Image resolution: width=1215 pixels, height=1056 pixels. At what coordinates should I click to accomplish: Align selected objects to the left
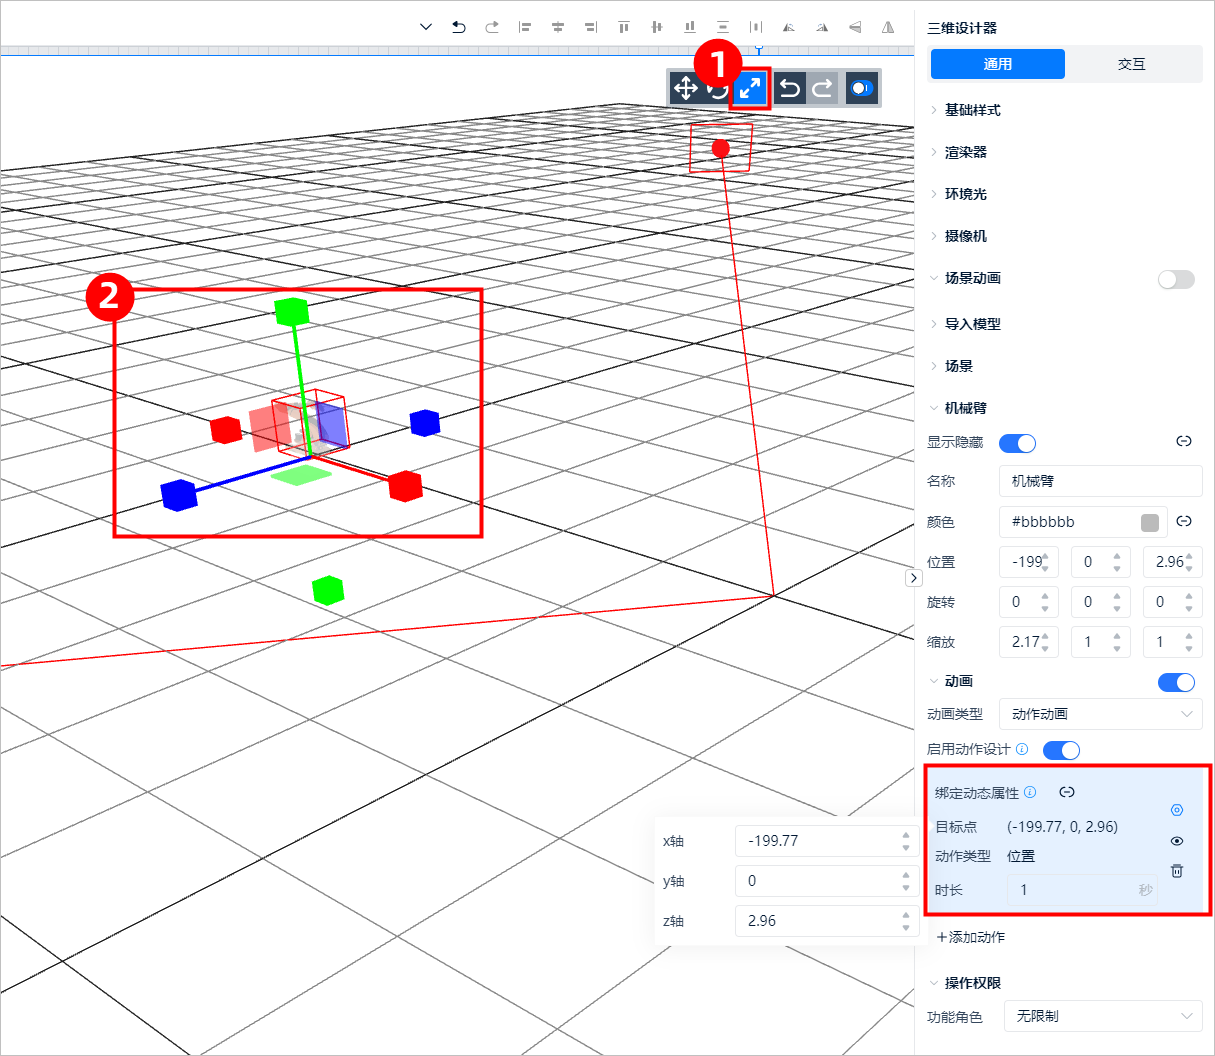pos(525,27)
